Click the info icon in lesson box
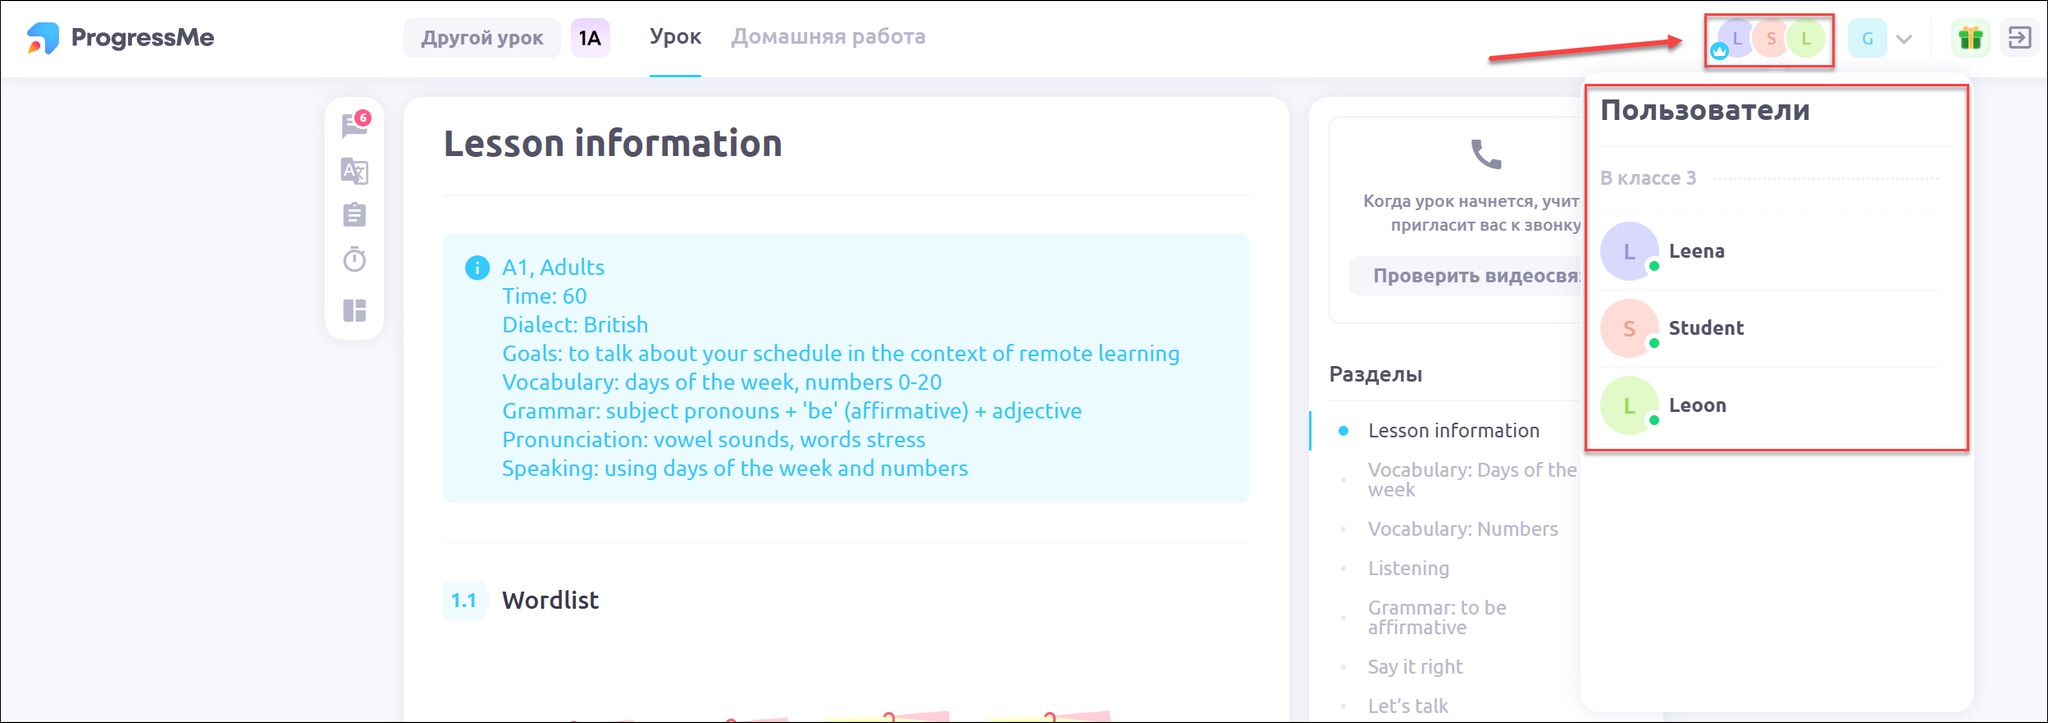 477,268
